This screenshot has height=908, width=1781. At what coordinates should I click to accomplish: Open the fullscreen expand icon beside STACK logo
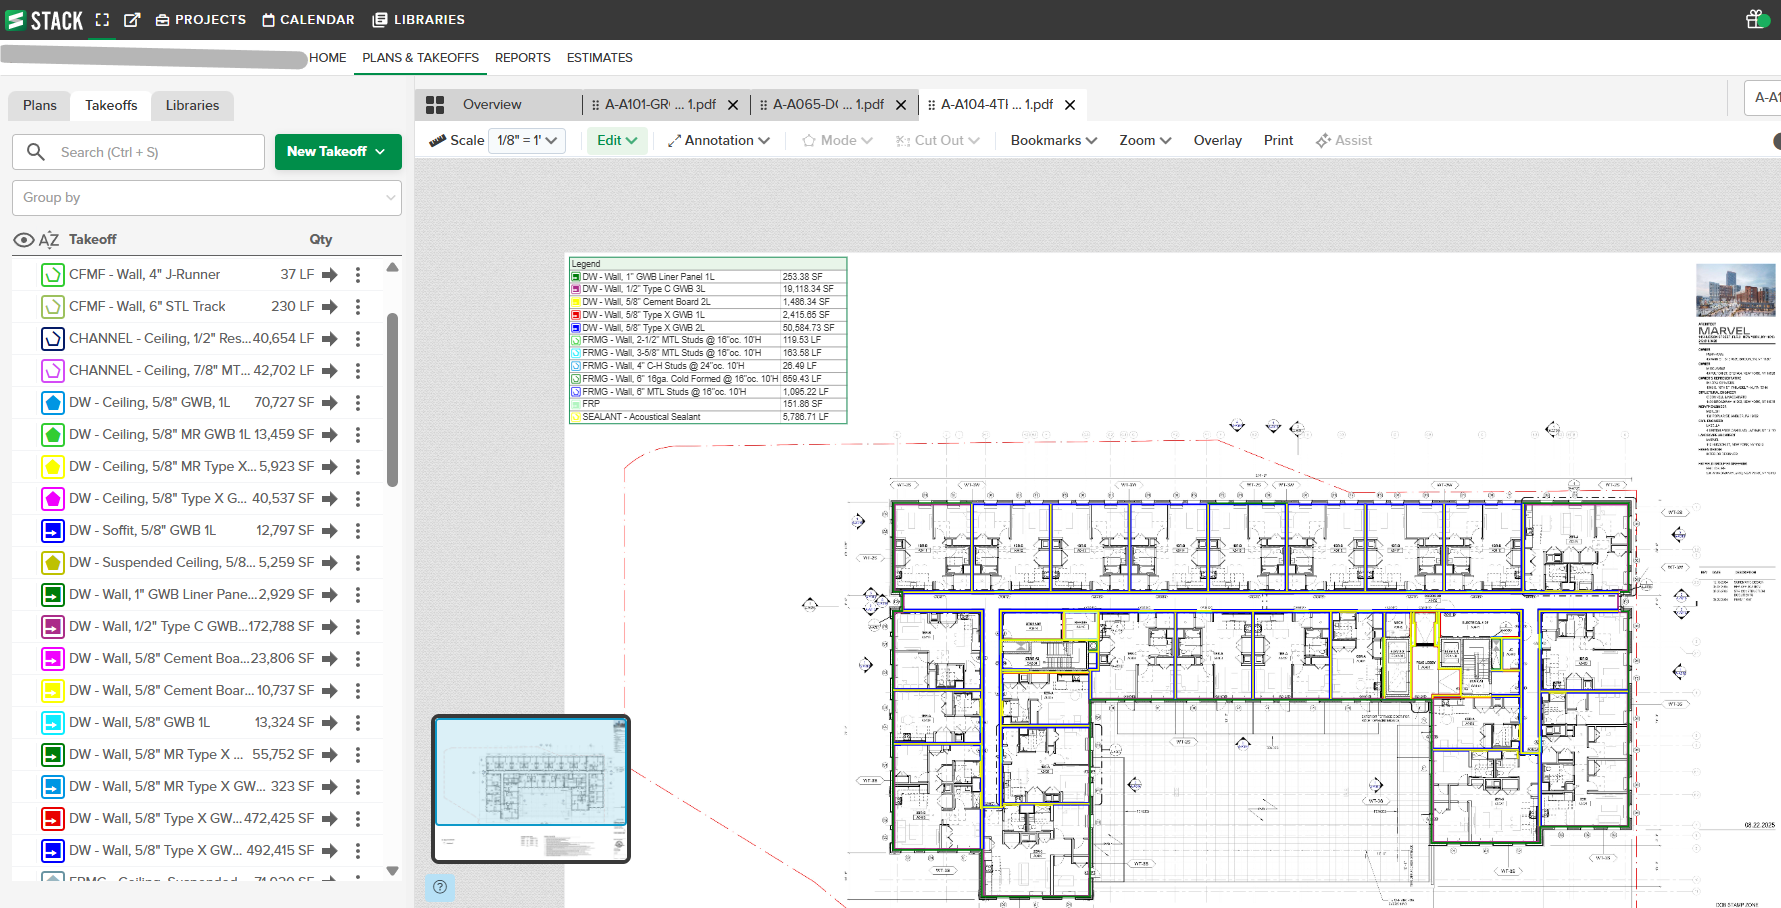coord(102,20)
